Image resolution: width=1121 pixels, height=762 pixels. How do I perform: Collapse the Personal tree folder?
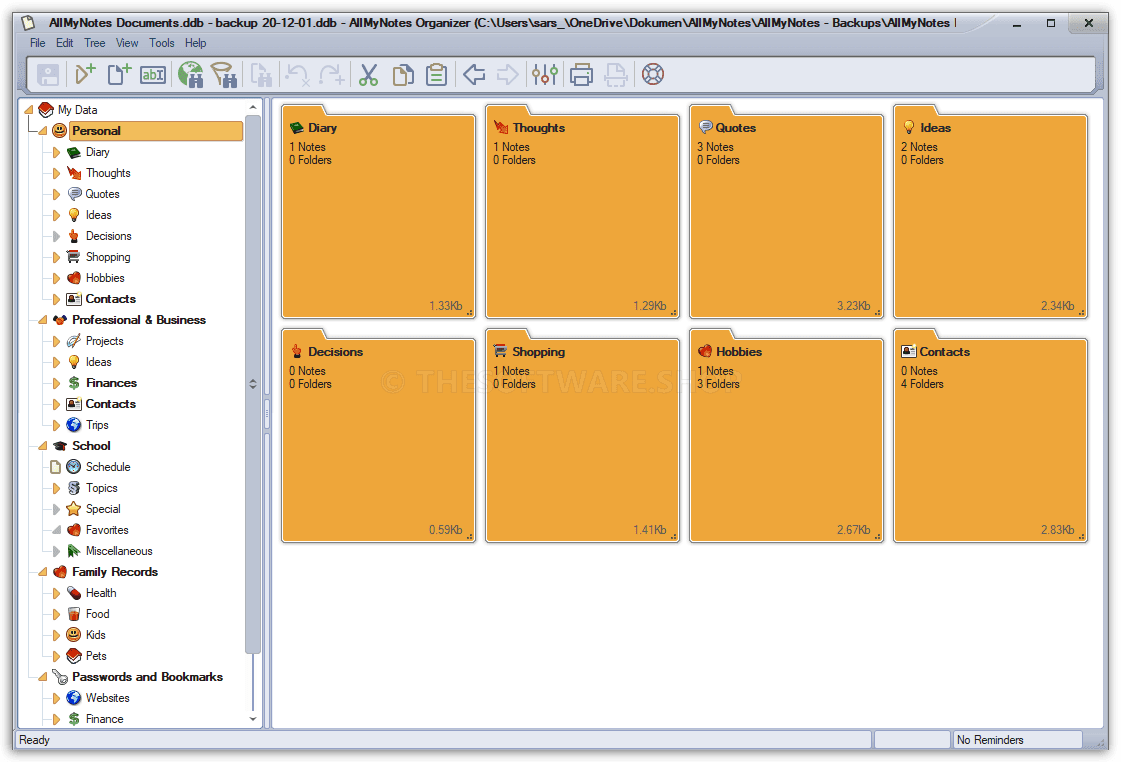[42, 131]
